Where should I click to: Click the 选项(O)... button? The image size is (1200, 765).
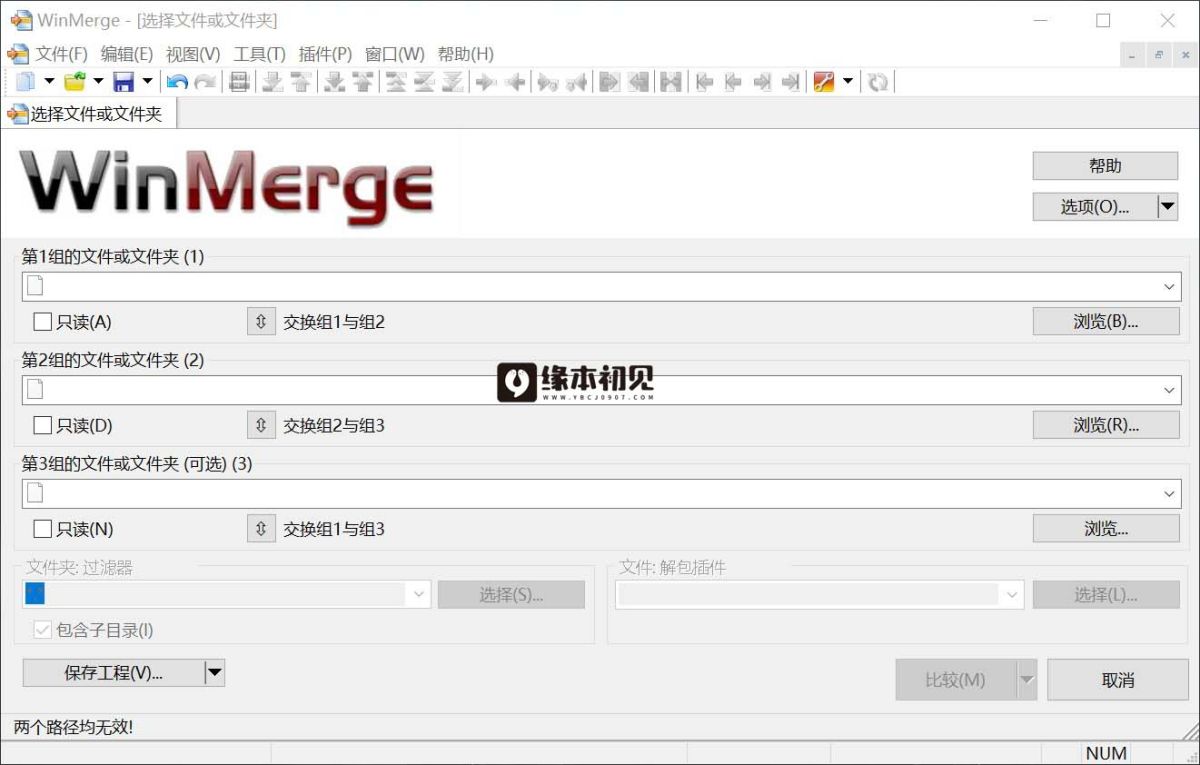(x=1095, y=207)
